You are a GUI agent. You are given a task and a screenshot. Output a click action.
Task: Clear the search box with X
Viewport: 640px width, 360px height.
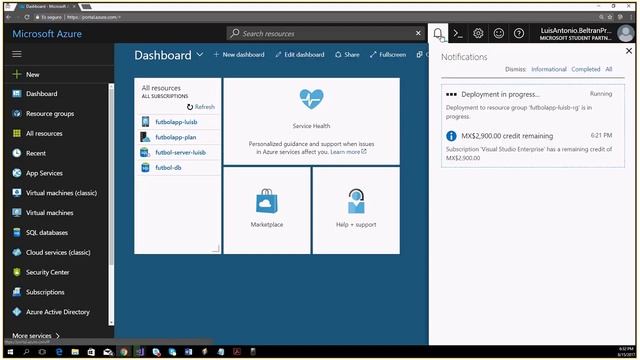tap(418, 33)
